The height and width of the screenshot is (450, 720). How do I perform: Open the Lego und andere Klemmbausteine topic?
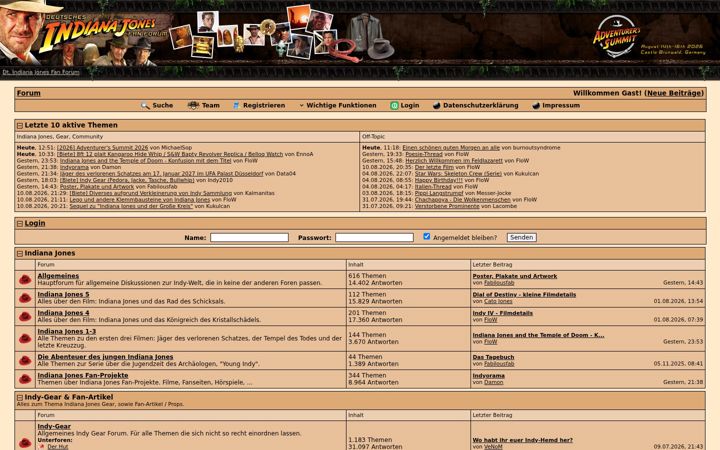point(140,200)
